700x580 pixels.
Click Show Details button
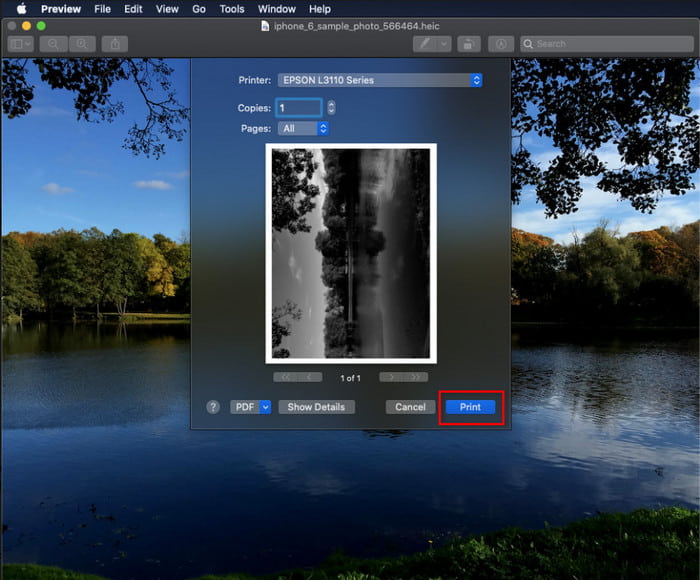pyautogui.click(x=316, y=407)
